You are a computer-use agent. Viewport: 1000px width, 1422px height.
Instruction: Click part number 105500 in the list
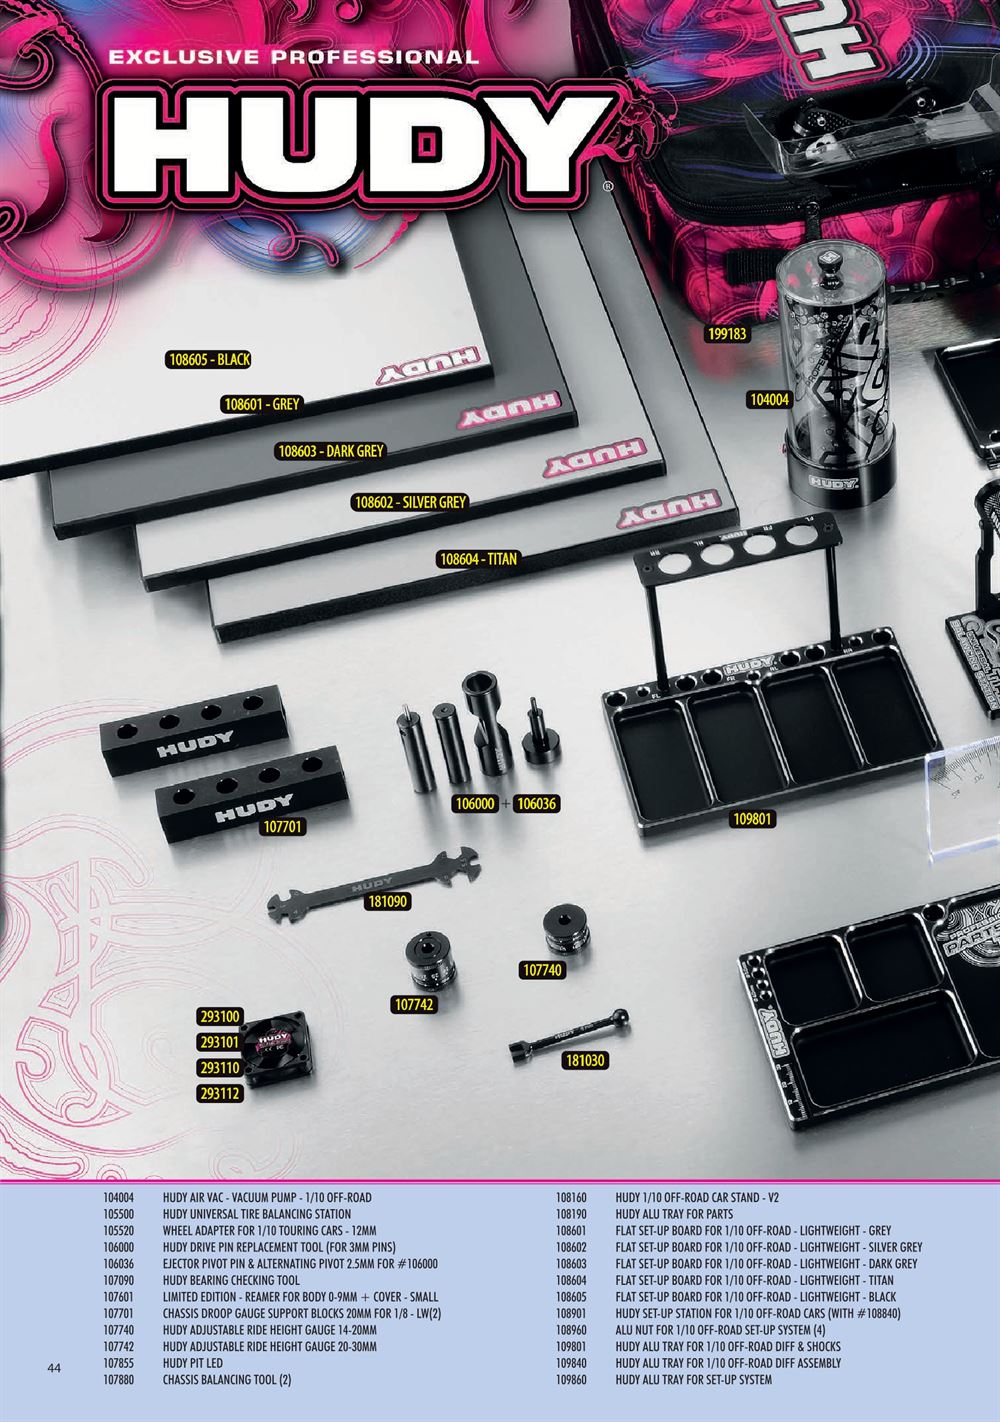118,1214
